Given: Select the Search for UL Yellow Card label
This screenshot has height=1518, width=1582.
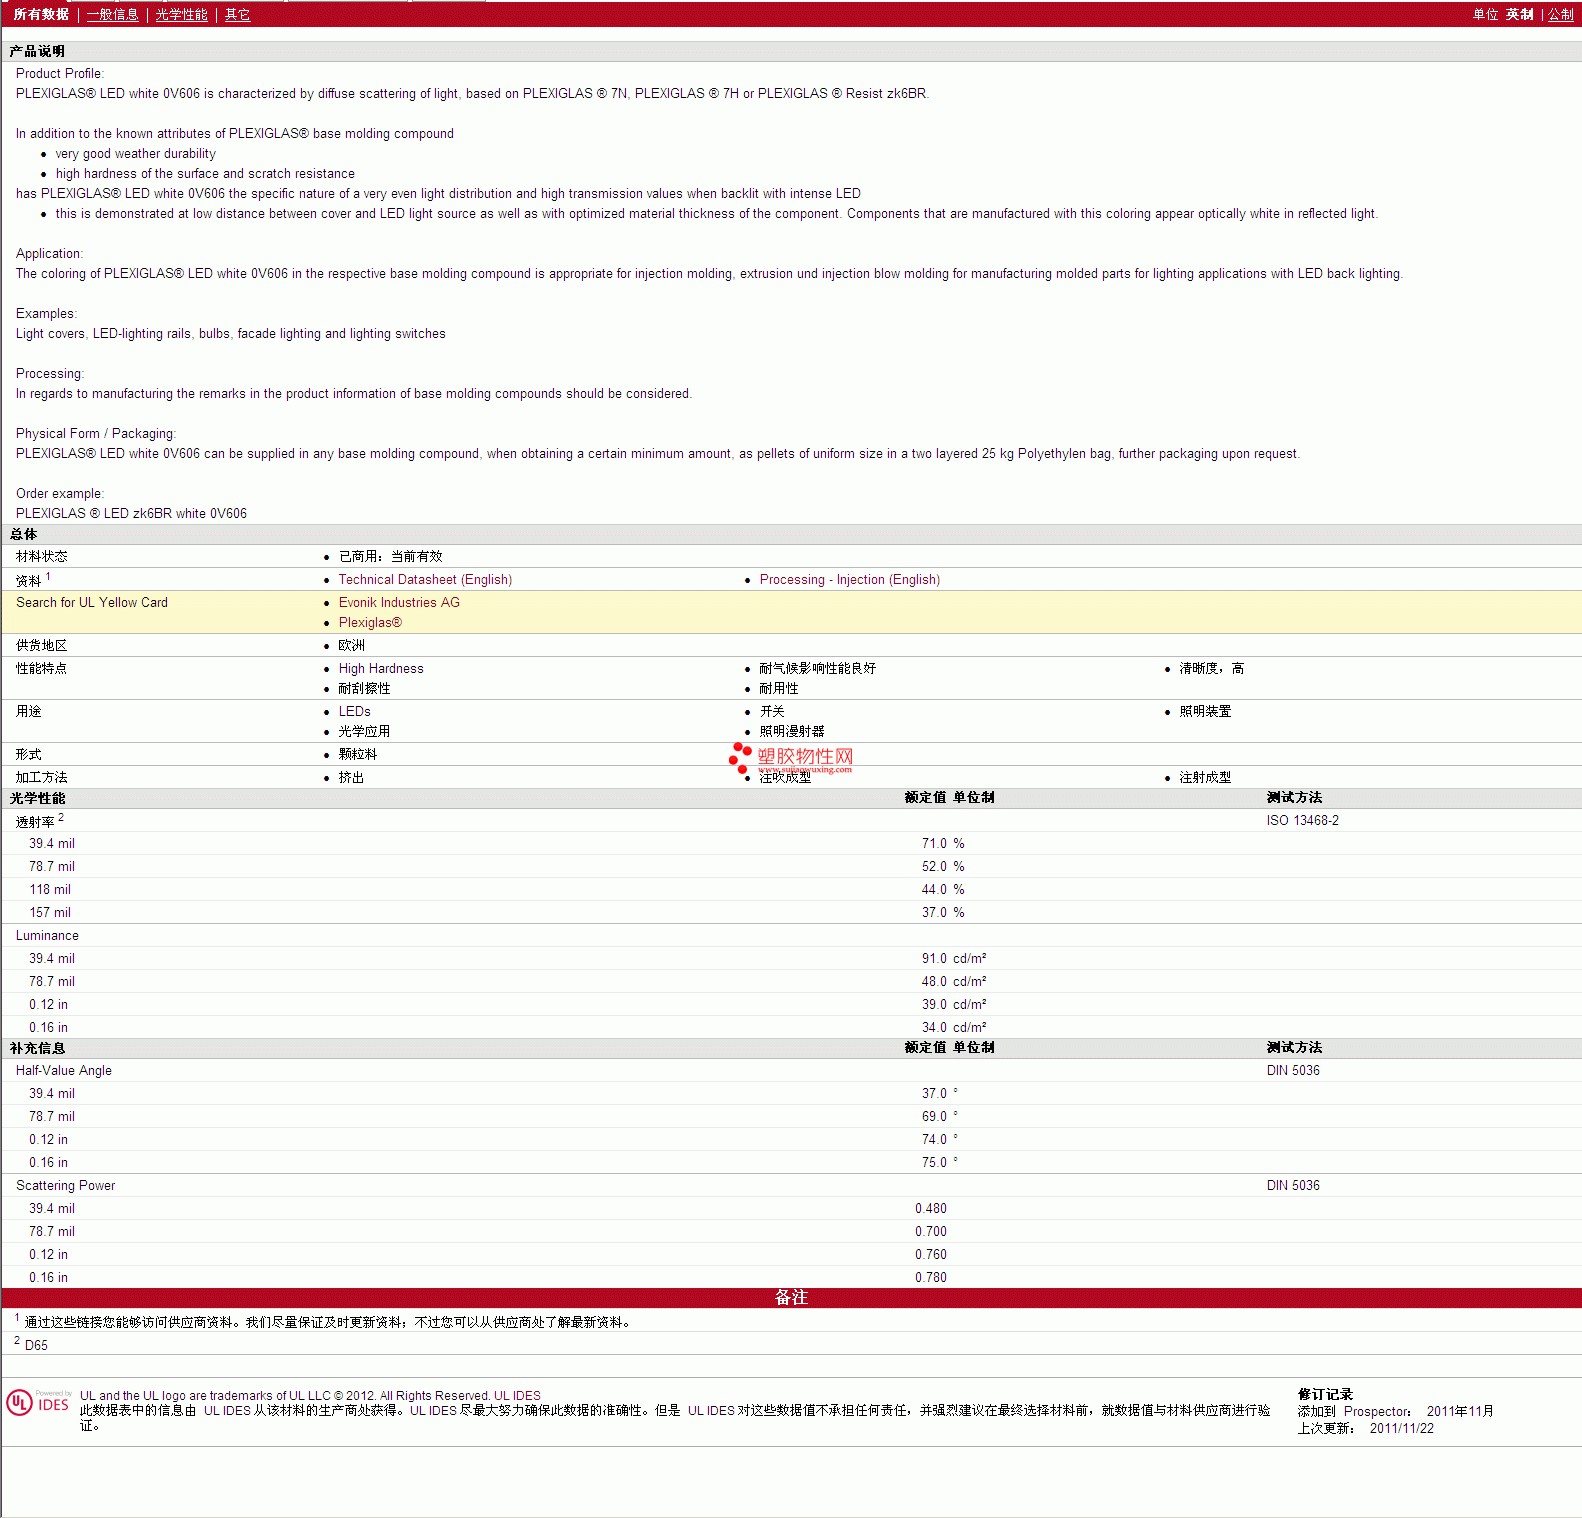Looking at the screenshot, I should point(92,602).
